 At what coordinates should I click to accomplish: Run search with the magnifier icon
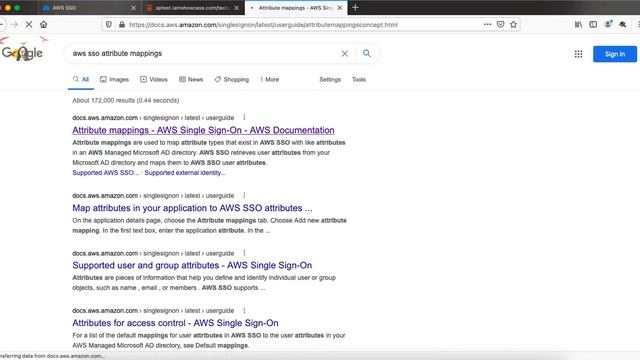click(367, 53)
